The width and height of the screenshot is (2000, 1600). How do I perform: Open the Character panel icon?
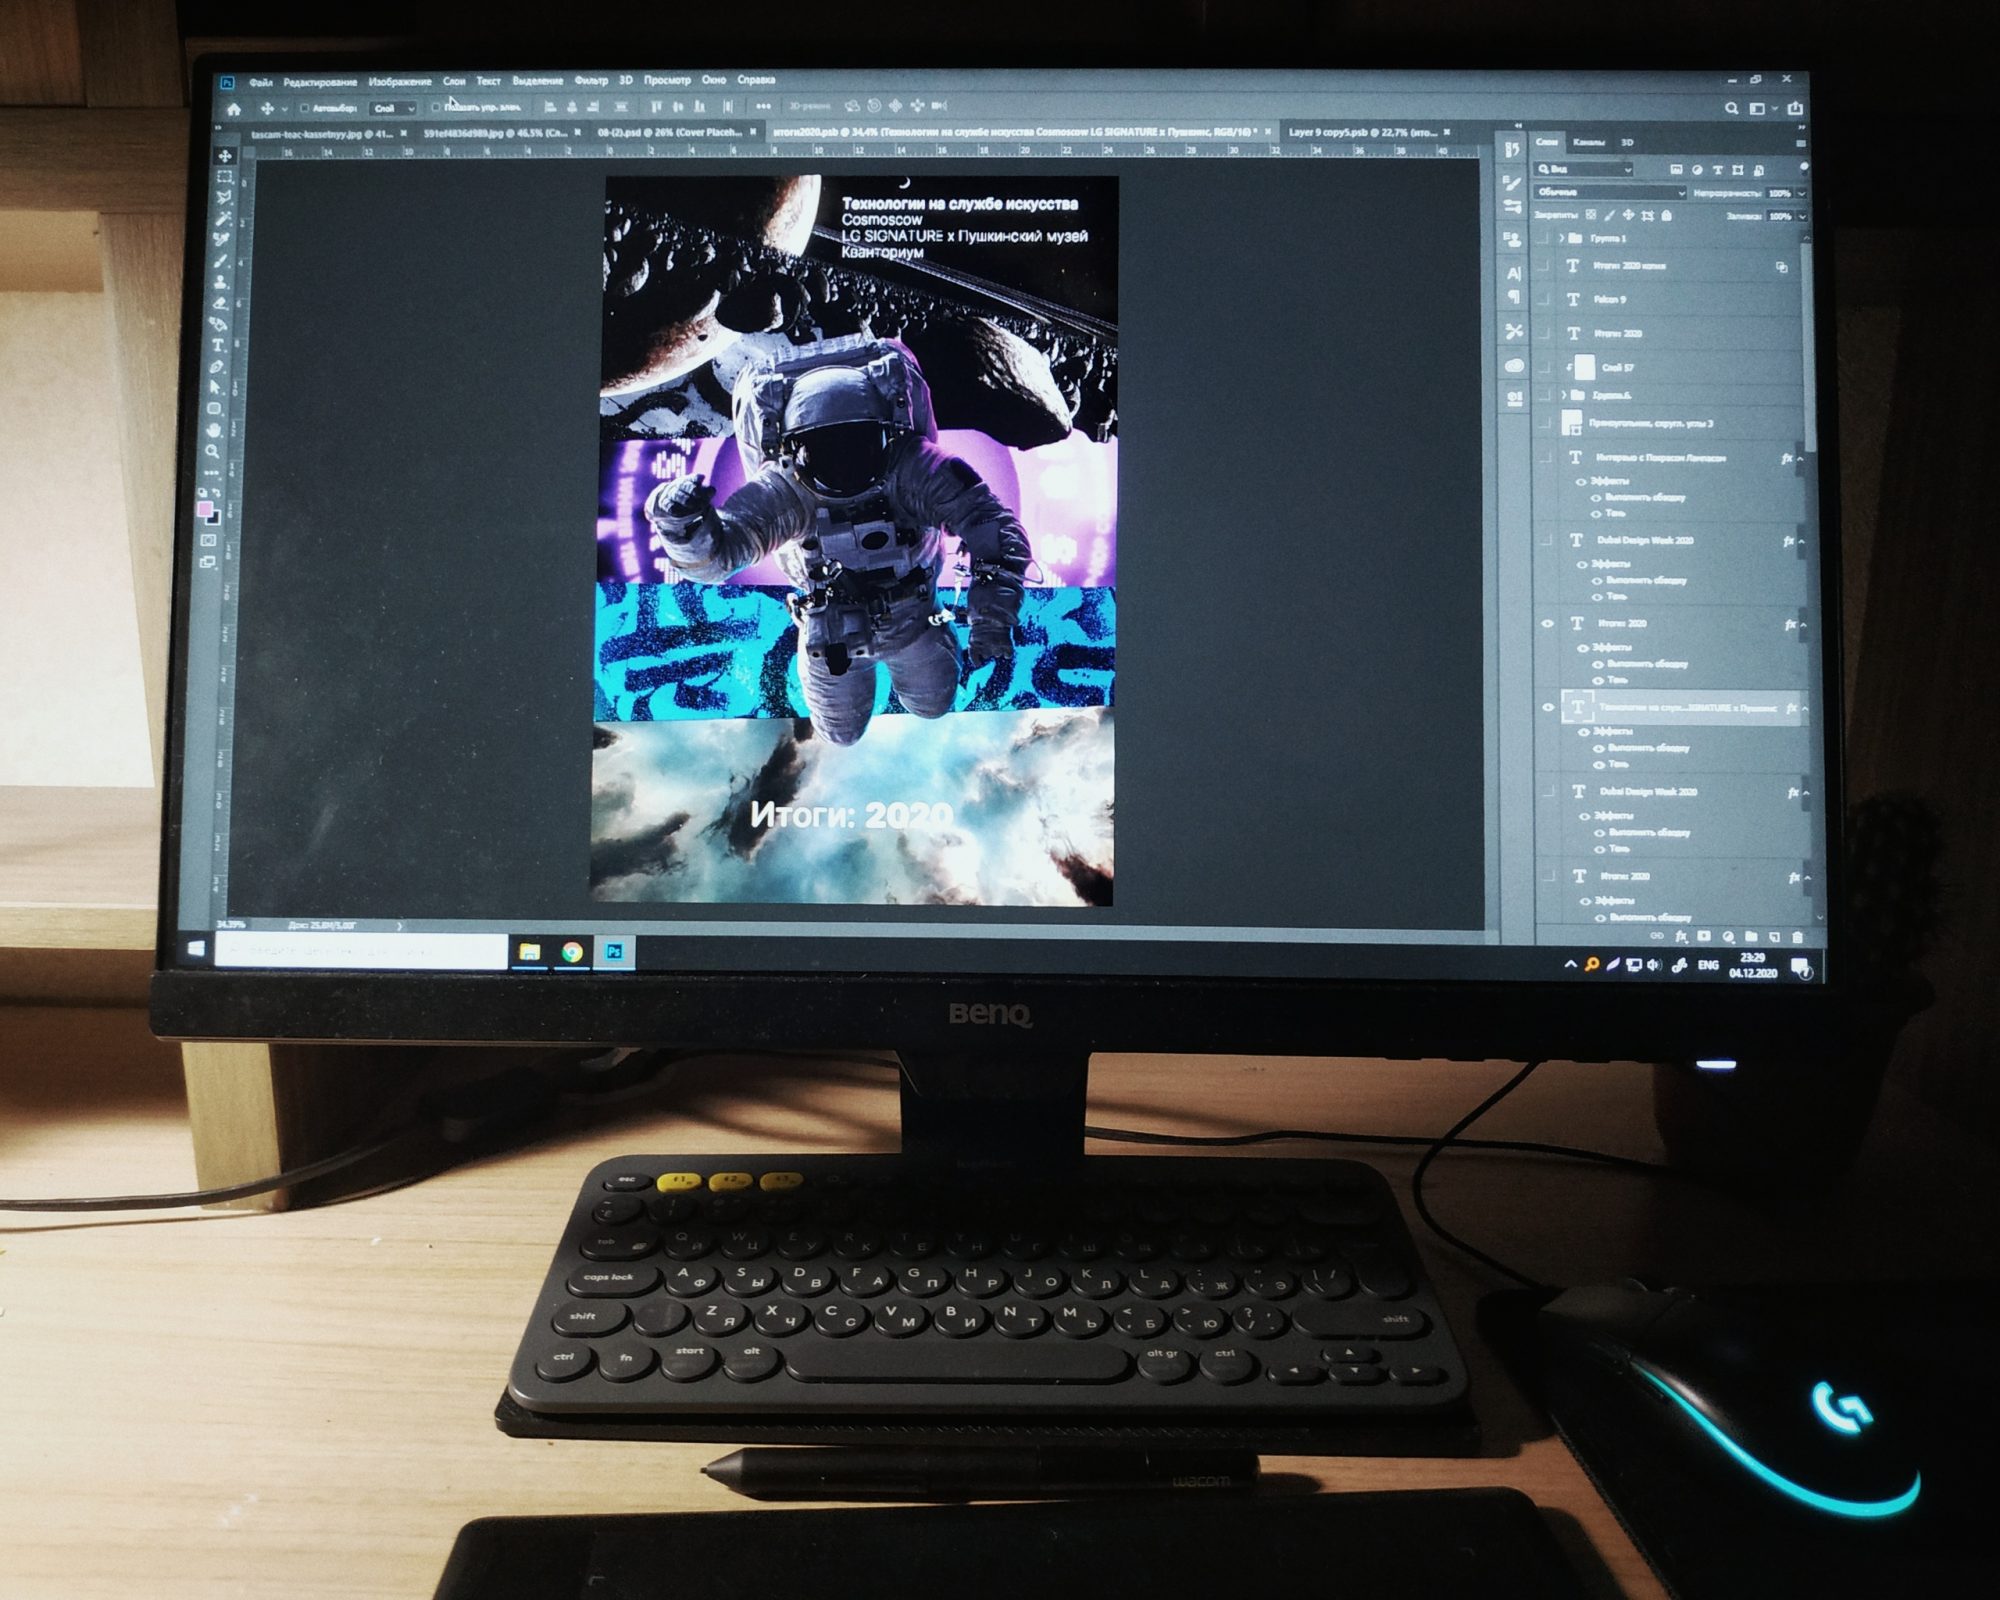(x=1514, y=272)
